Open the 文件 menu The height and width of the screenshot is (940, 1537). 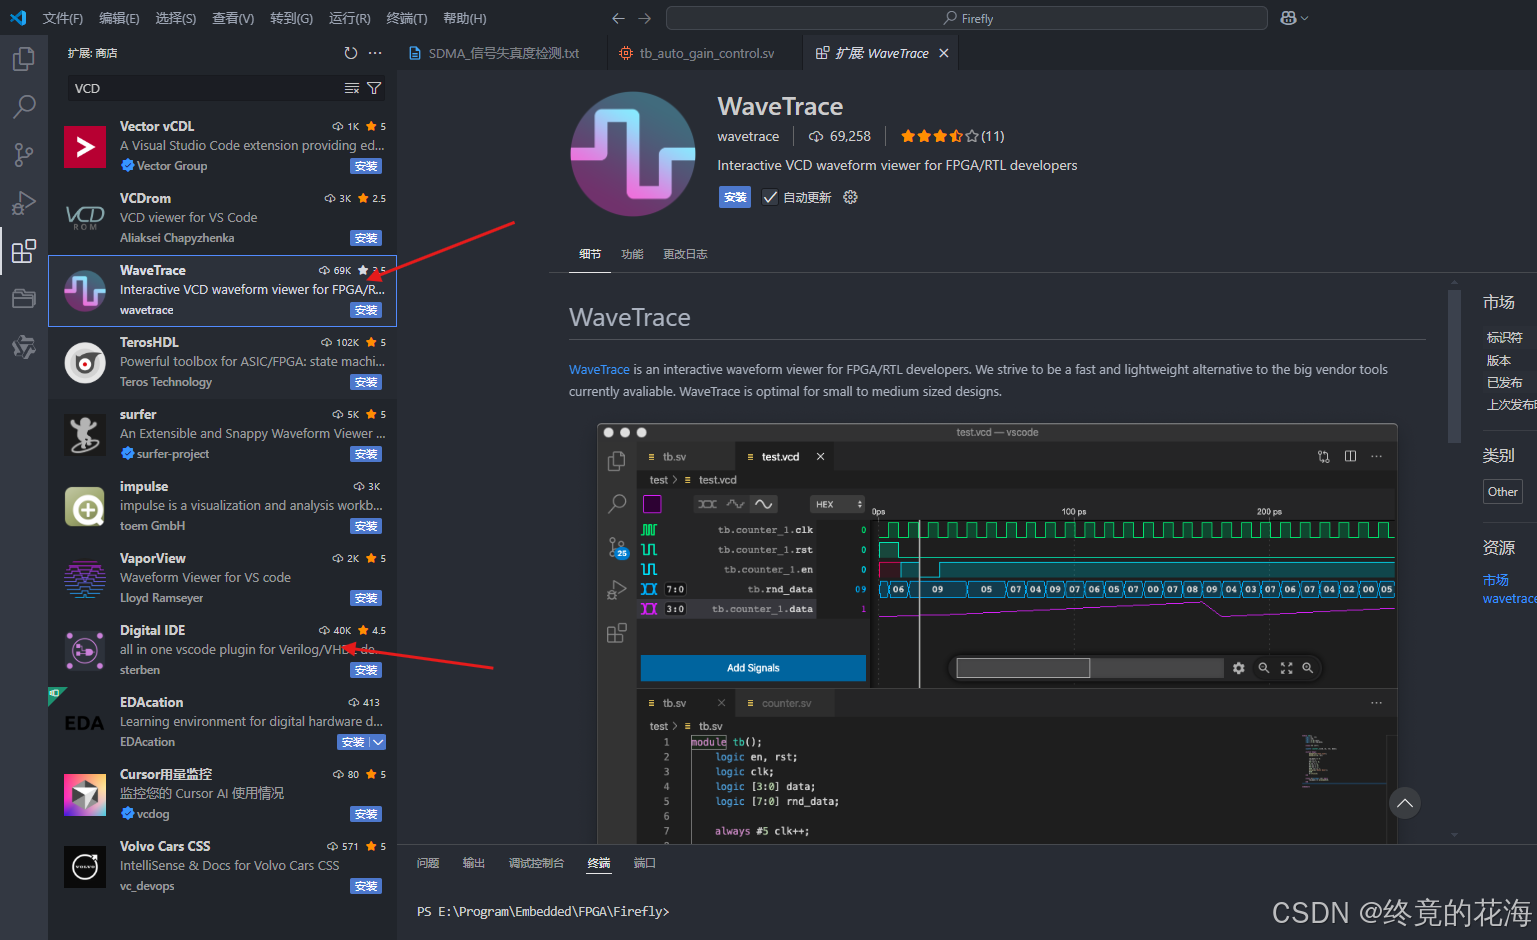point(63,18)
